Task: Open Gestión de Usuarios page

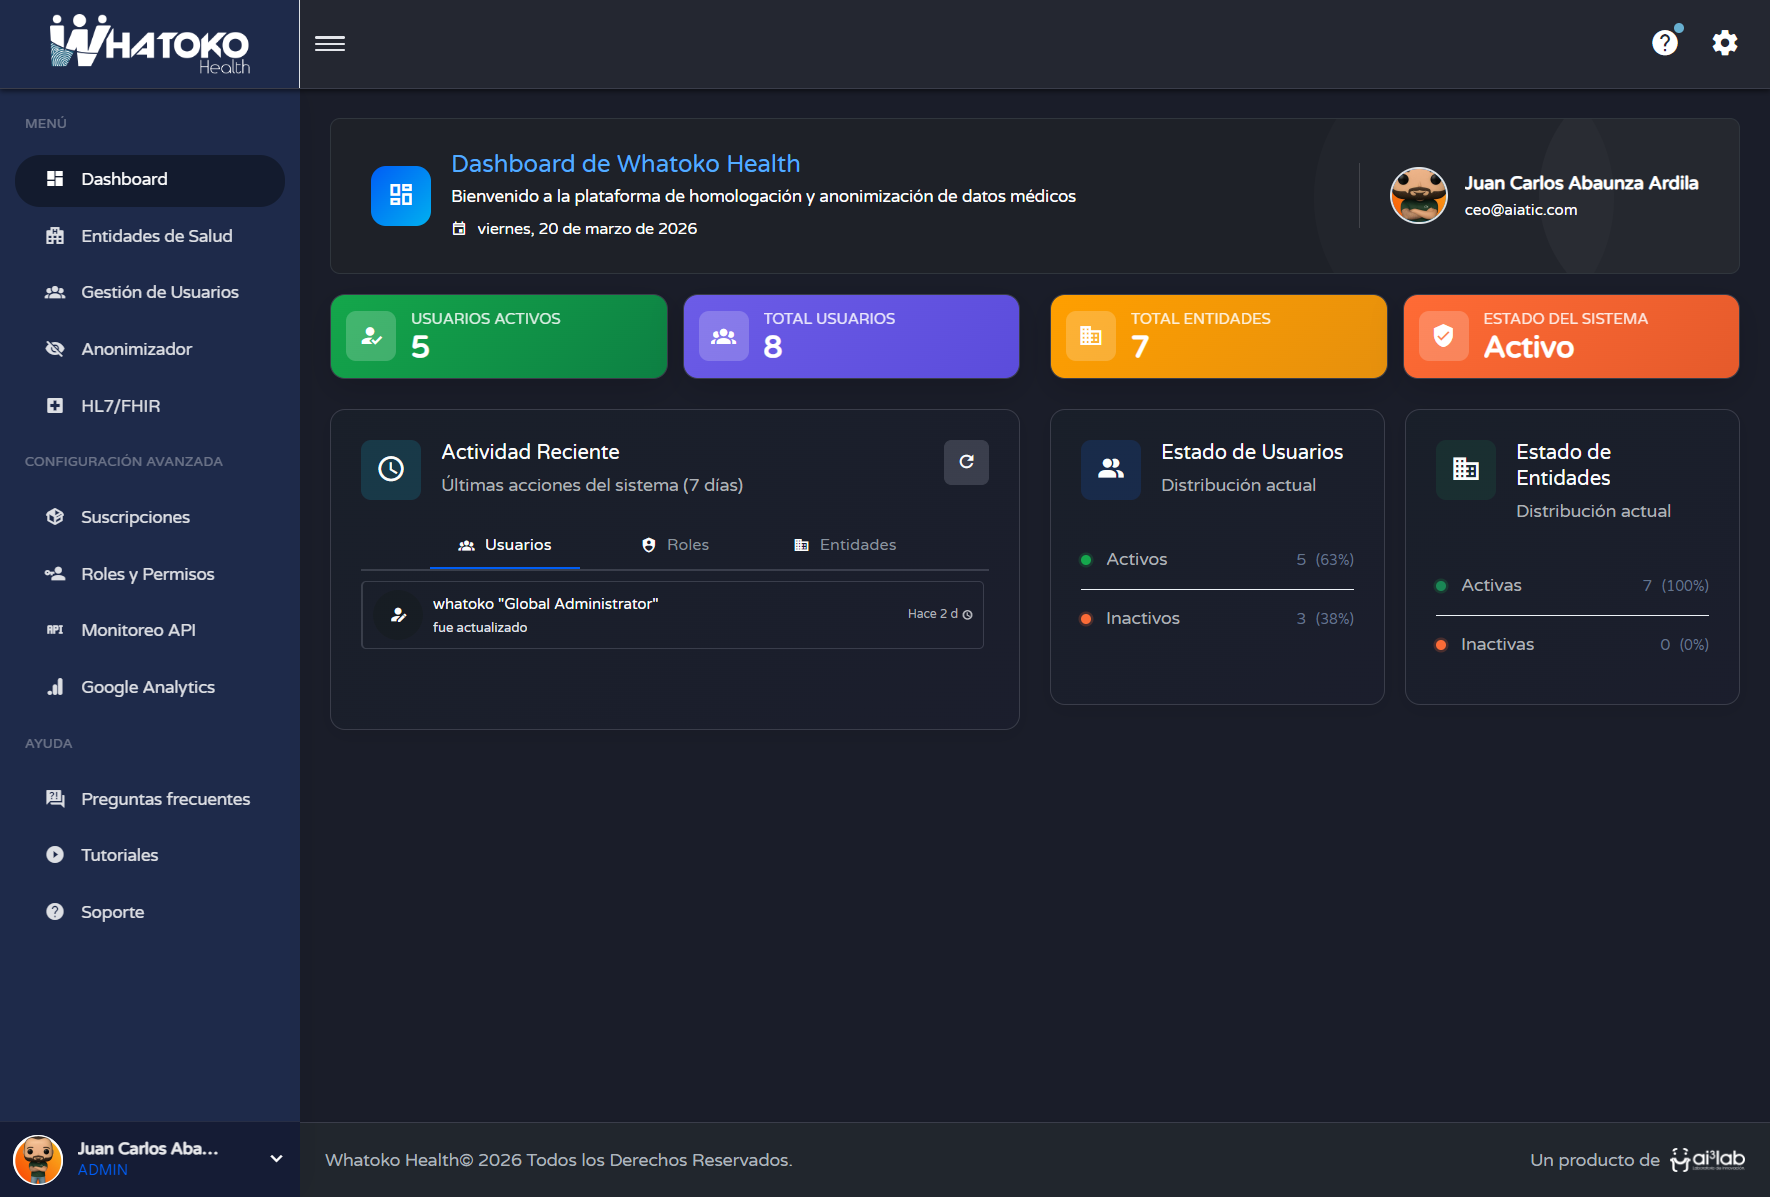Action: pos(150,292)
